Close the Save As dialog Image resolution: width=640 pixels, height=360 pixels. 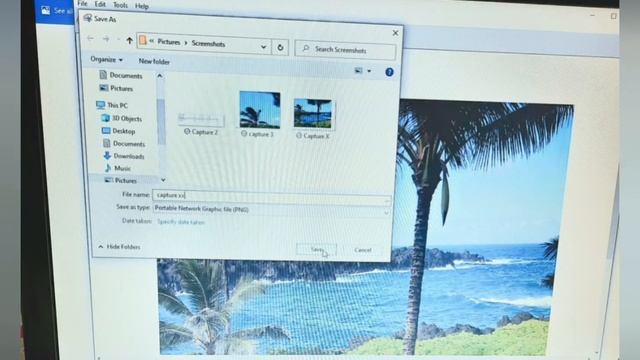click(x=395, y=33)
